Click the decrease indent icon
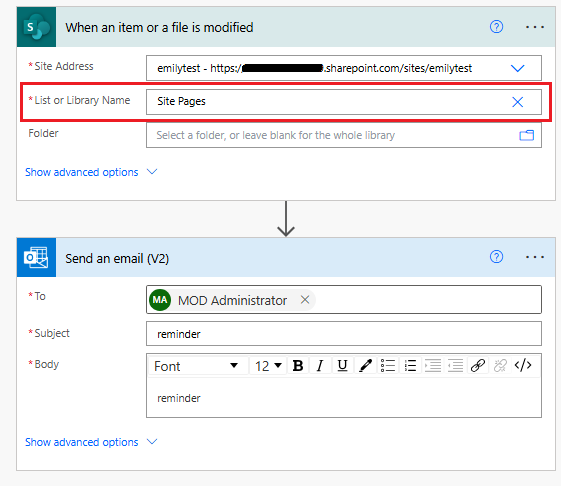 coord(455,366)
